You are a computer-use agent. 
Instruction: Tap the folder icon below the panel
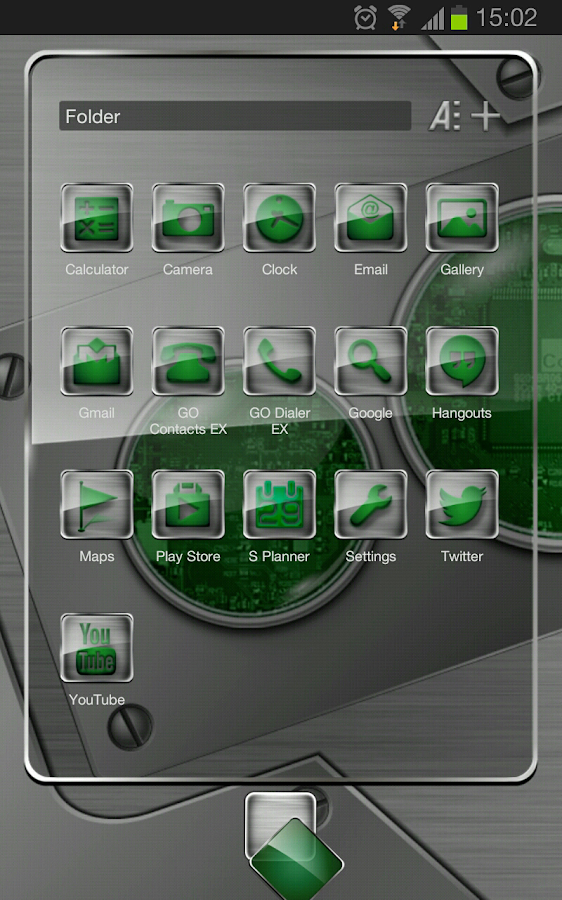point(293,844)
